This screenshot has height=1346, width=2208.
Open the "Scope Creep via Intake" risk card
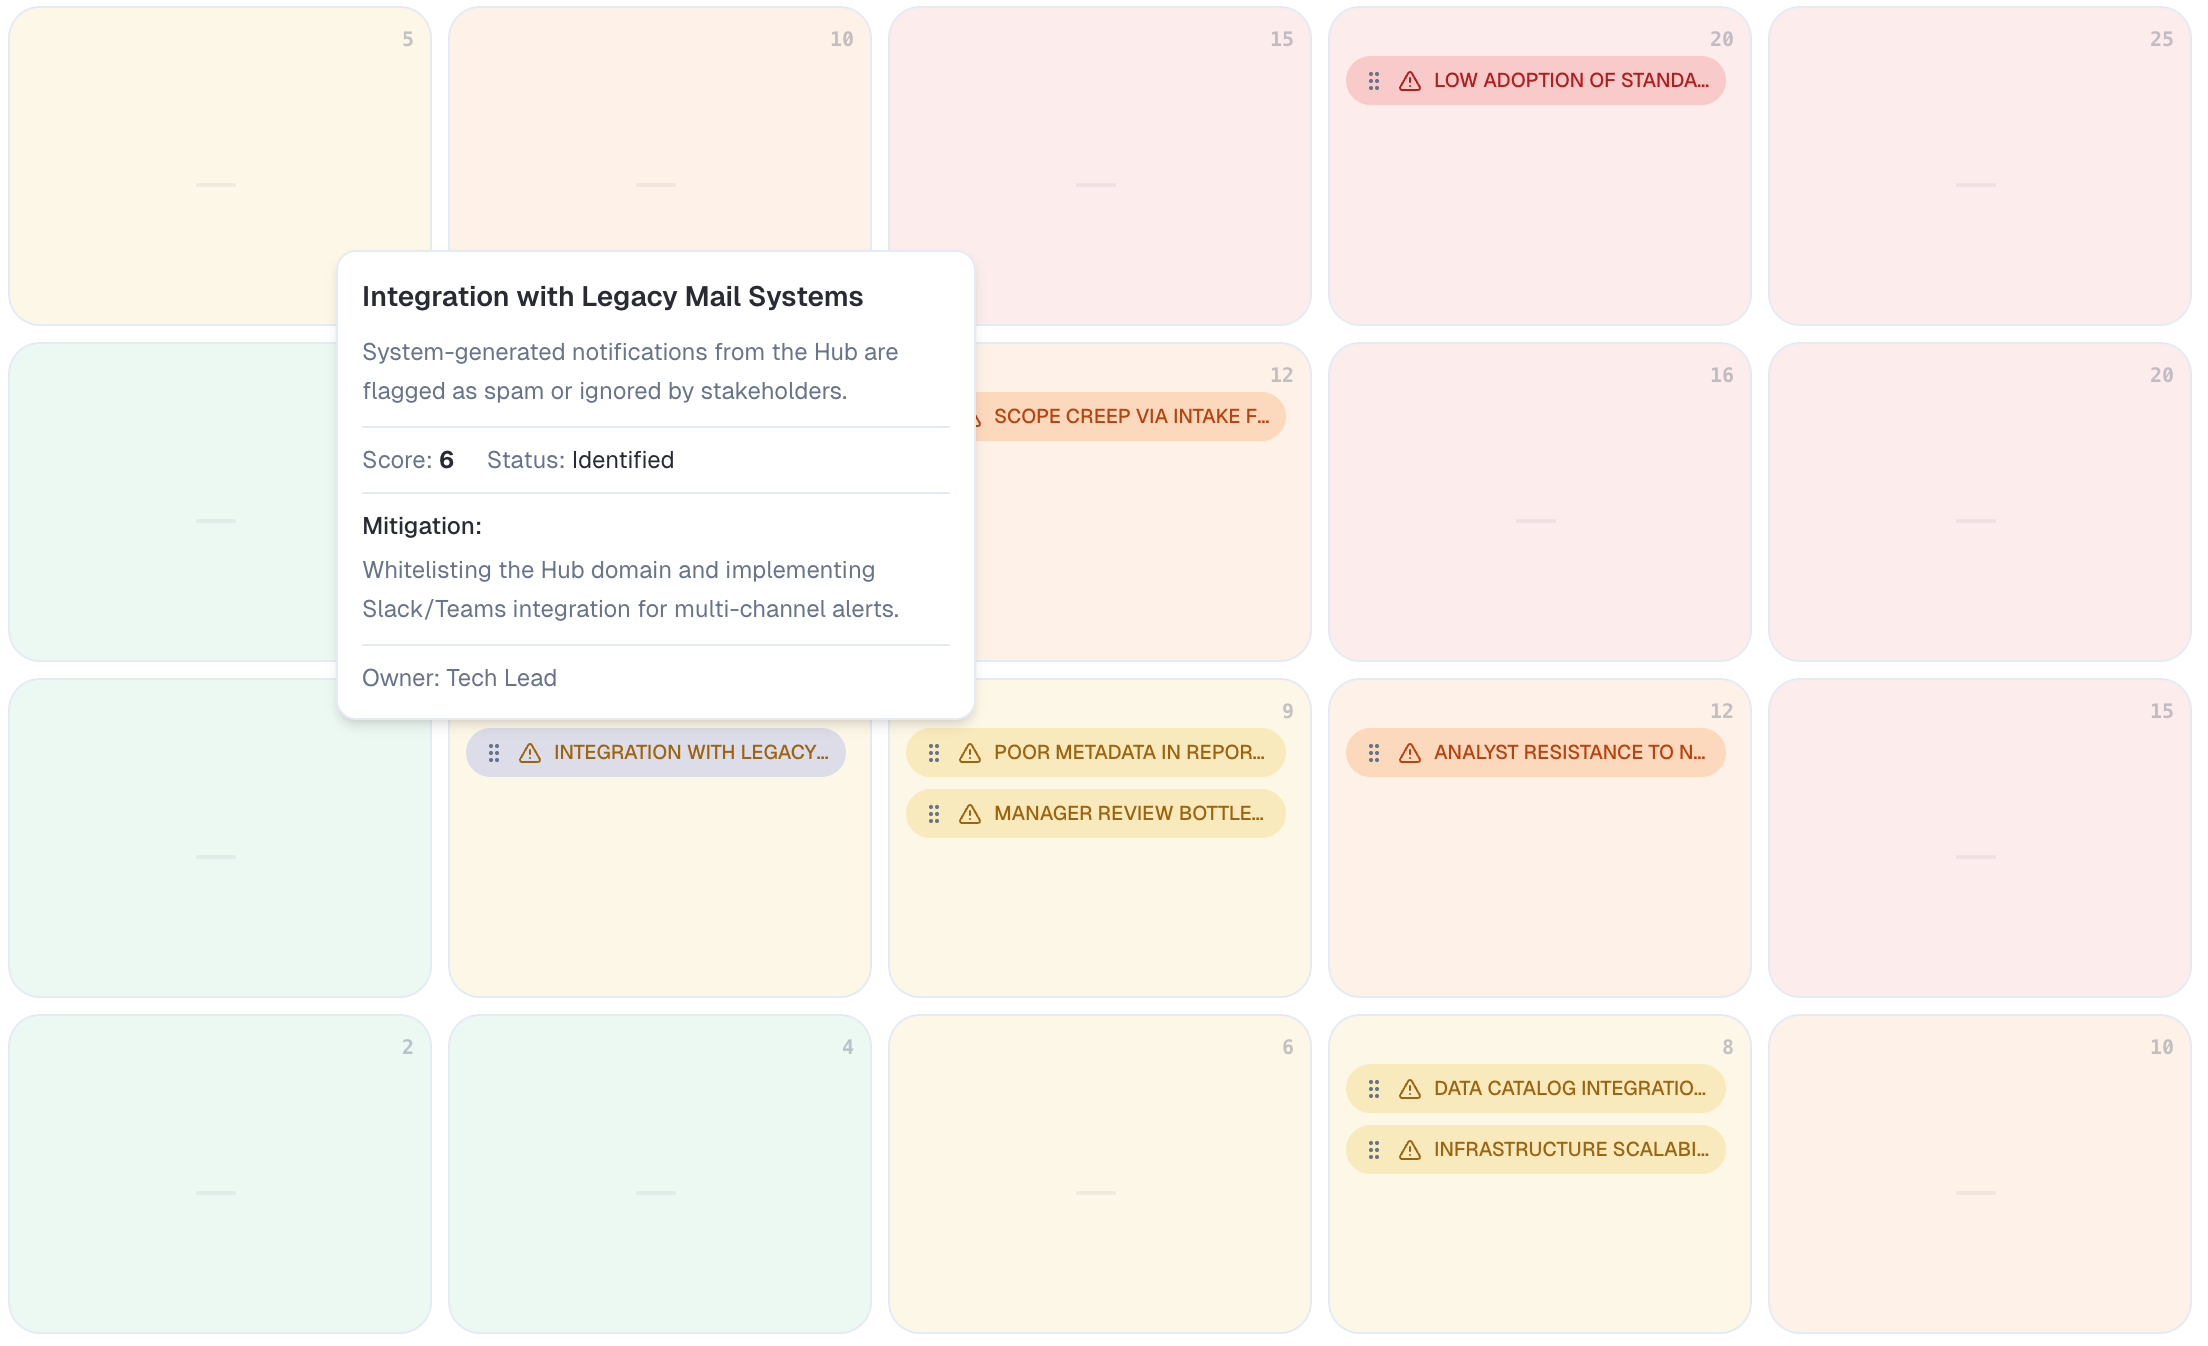[1130, 417]
